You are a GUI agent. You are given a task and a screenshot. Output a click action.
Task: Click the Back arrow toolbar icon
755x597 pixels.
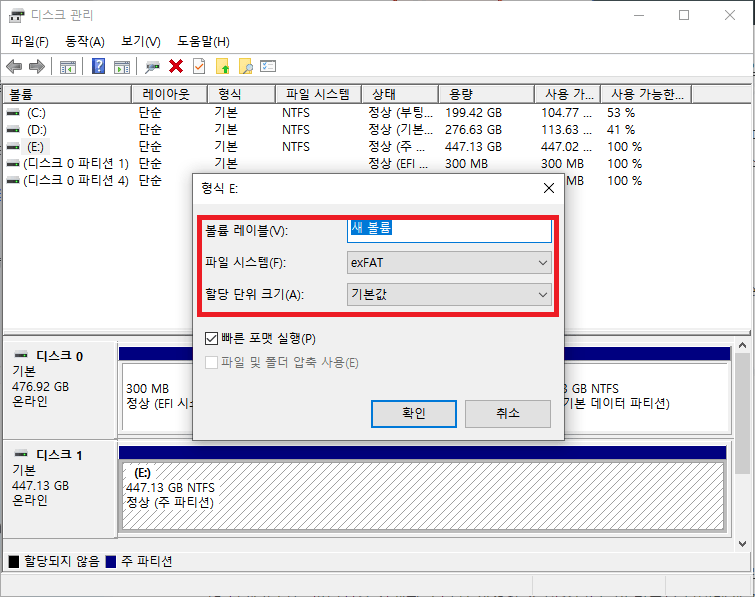click(14, 66)
